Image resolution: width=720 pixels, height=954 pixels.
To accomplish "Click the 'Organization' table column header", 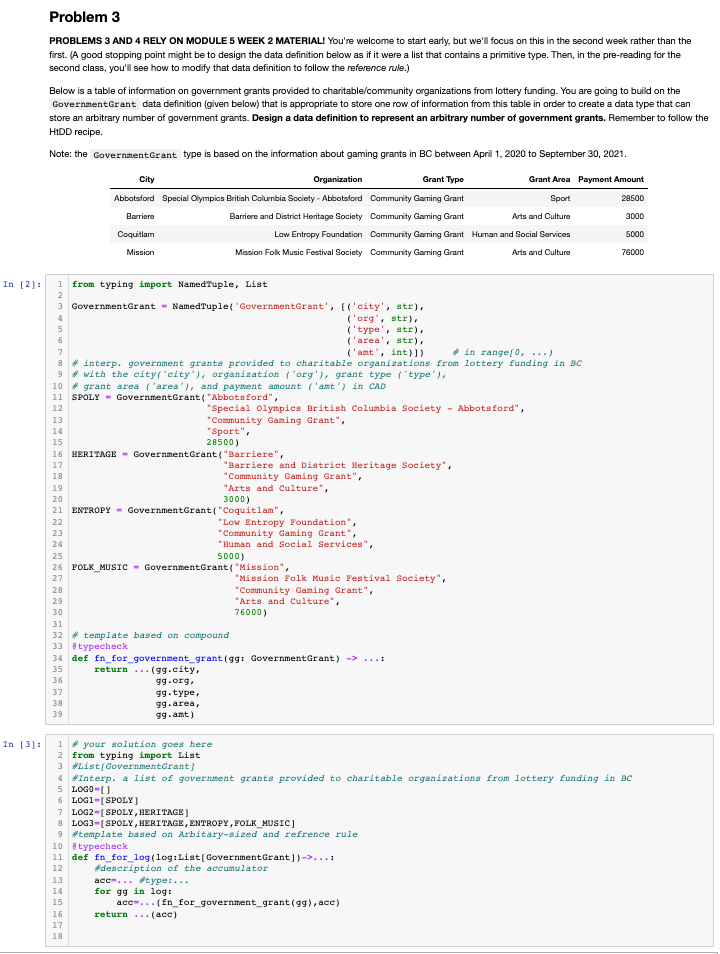I will (337, 179).
